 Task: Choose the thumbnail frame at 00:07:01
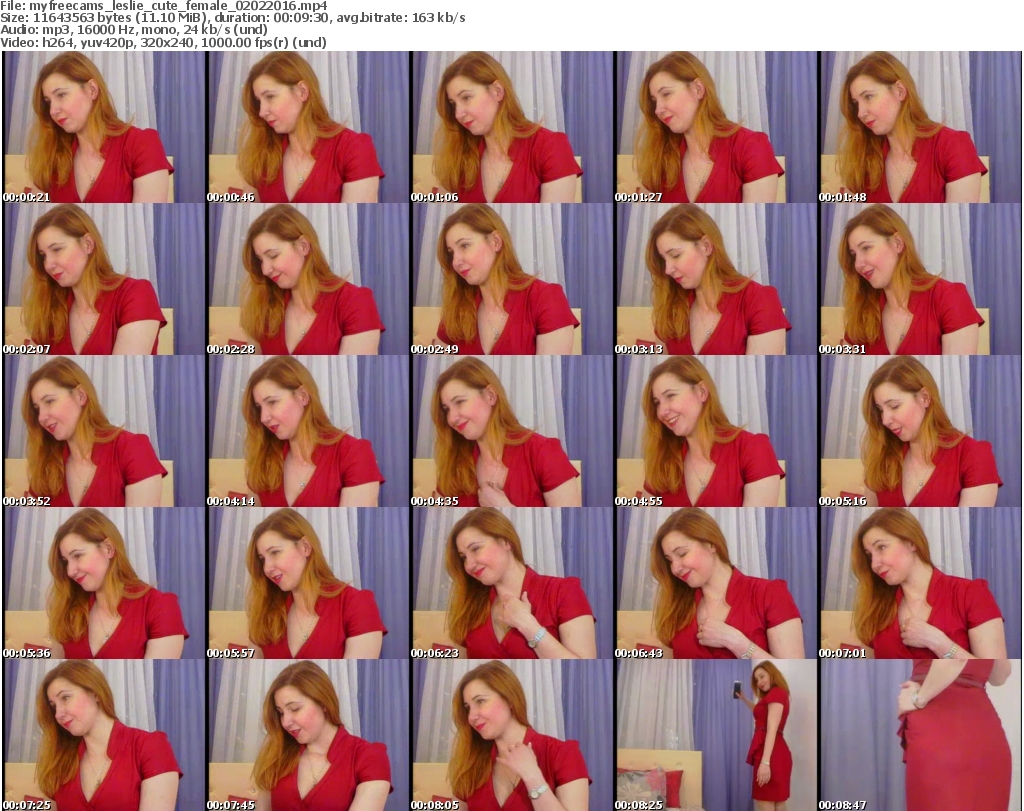pyautogui.click(x=920, y=583)
